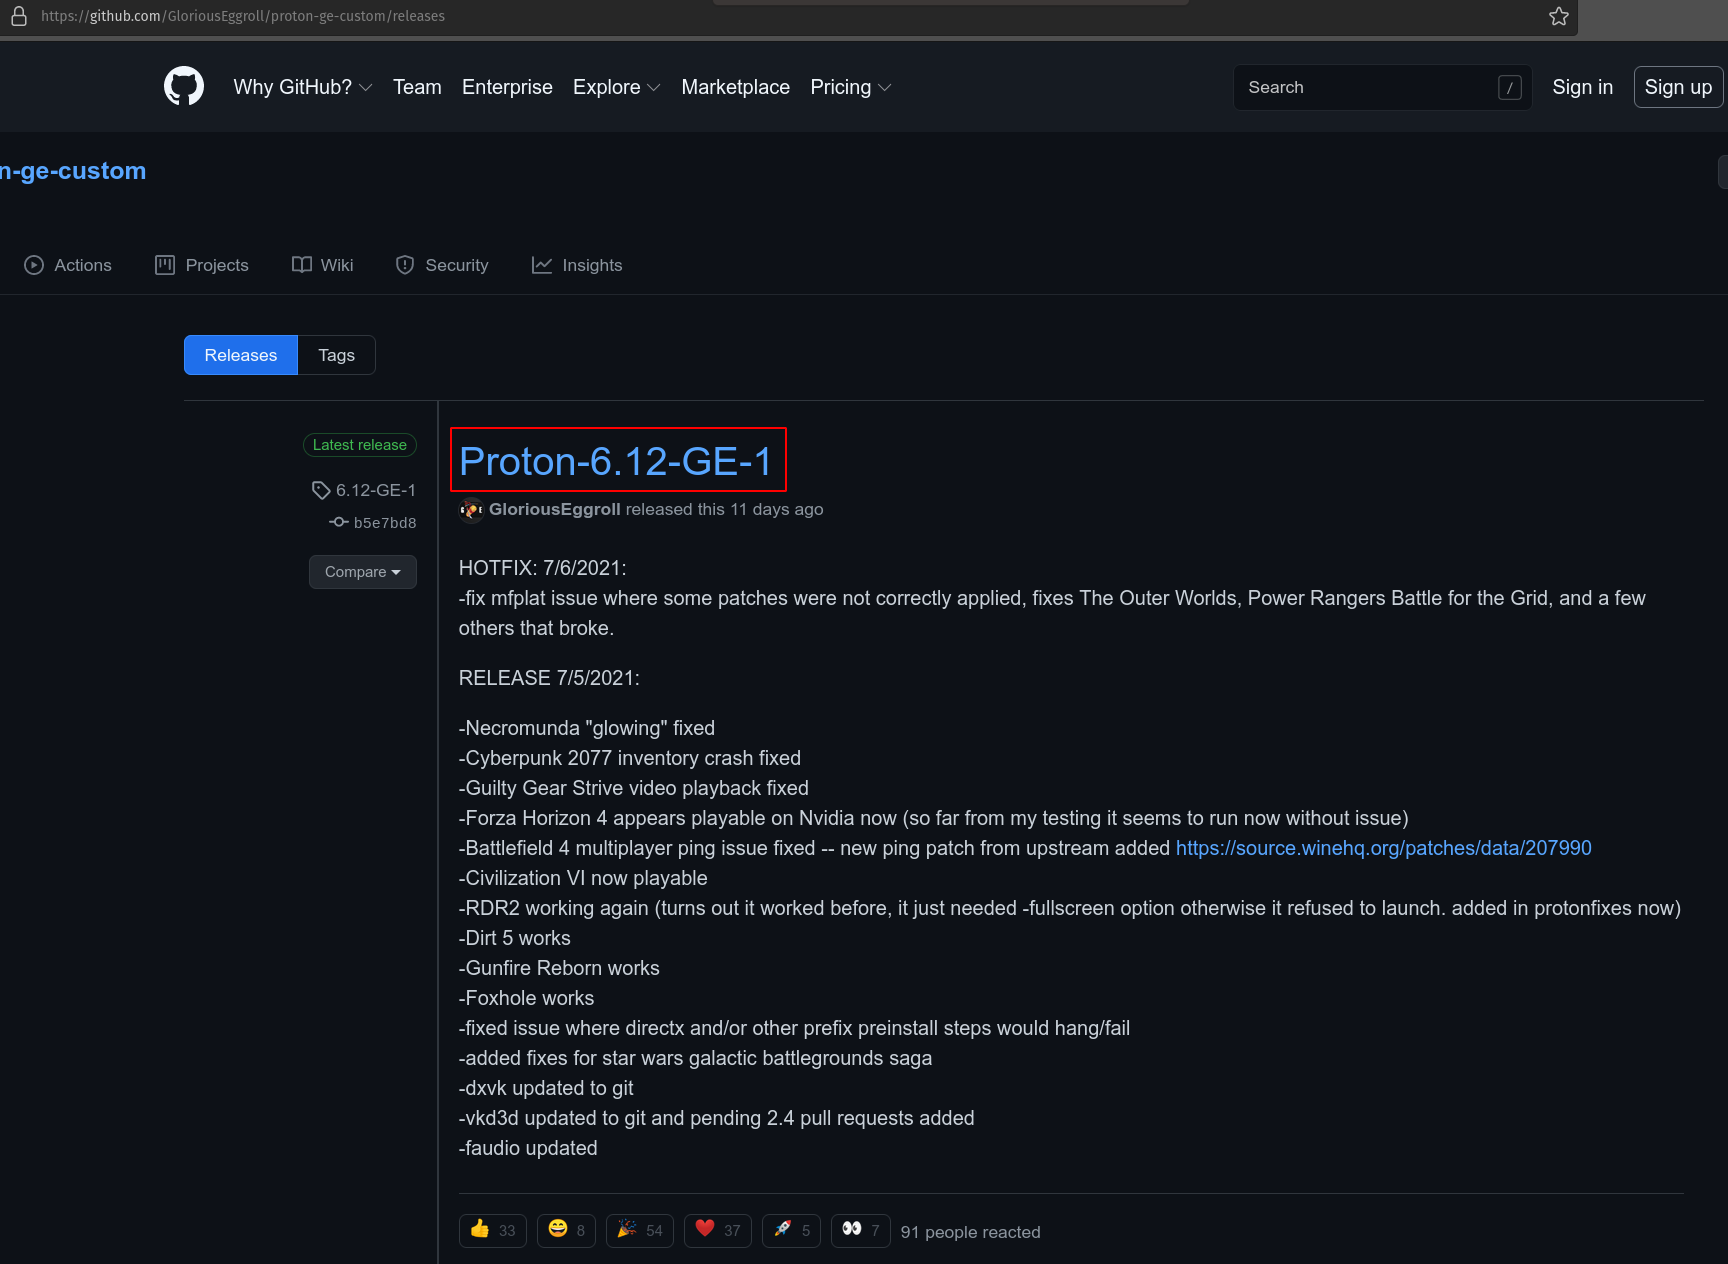Click the 'HOTFIX: 7/6/2021:' line
This screenshot has height=1264, width=1728.
[543, 568]
